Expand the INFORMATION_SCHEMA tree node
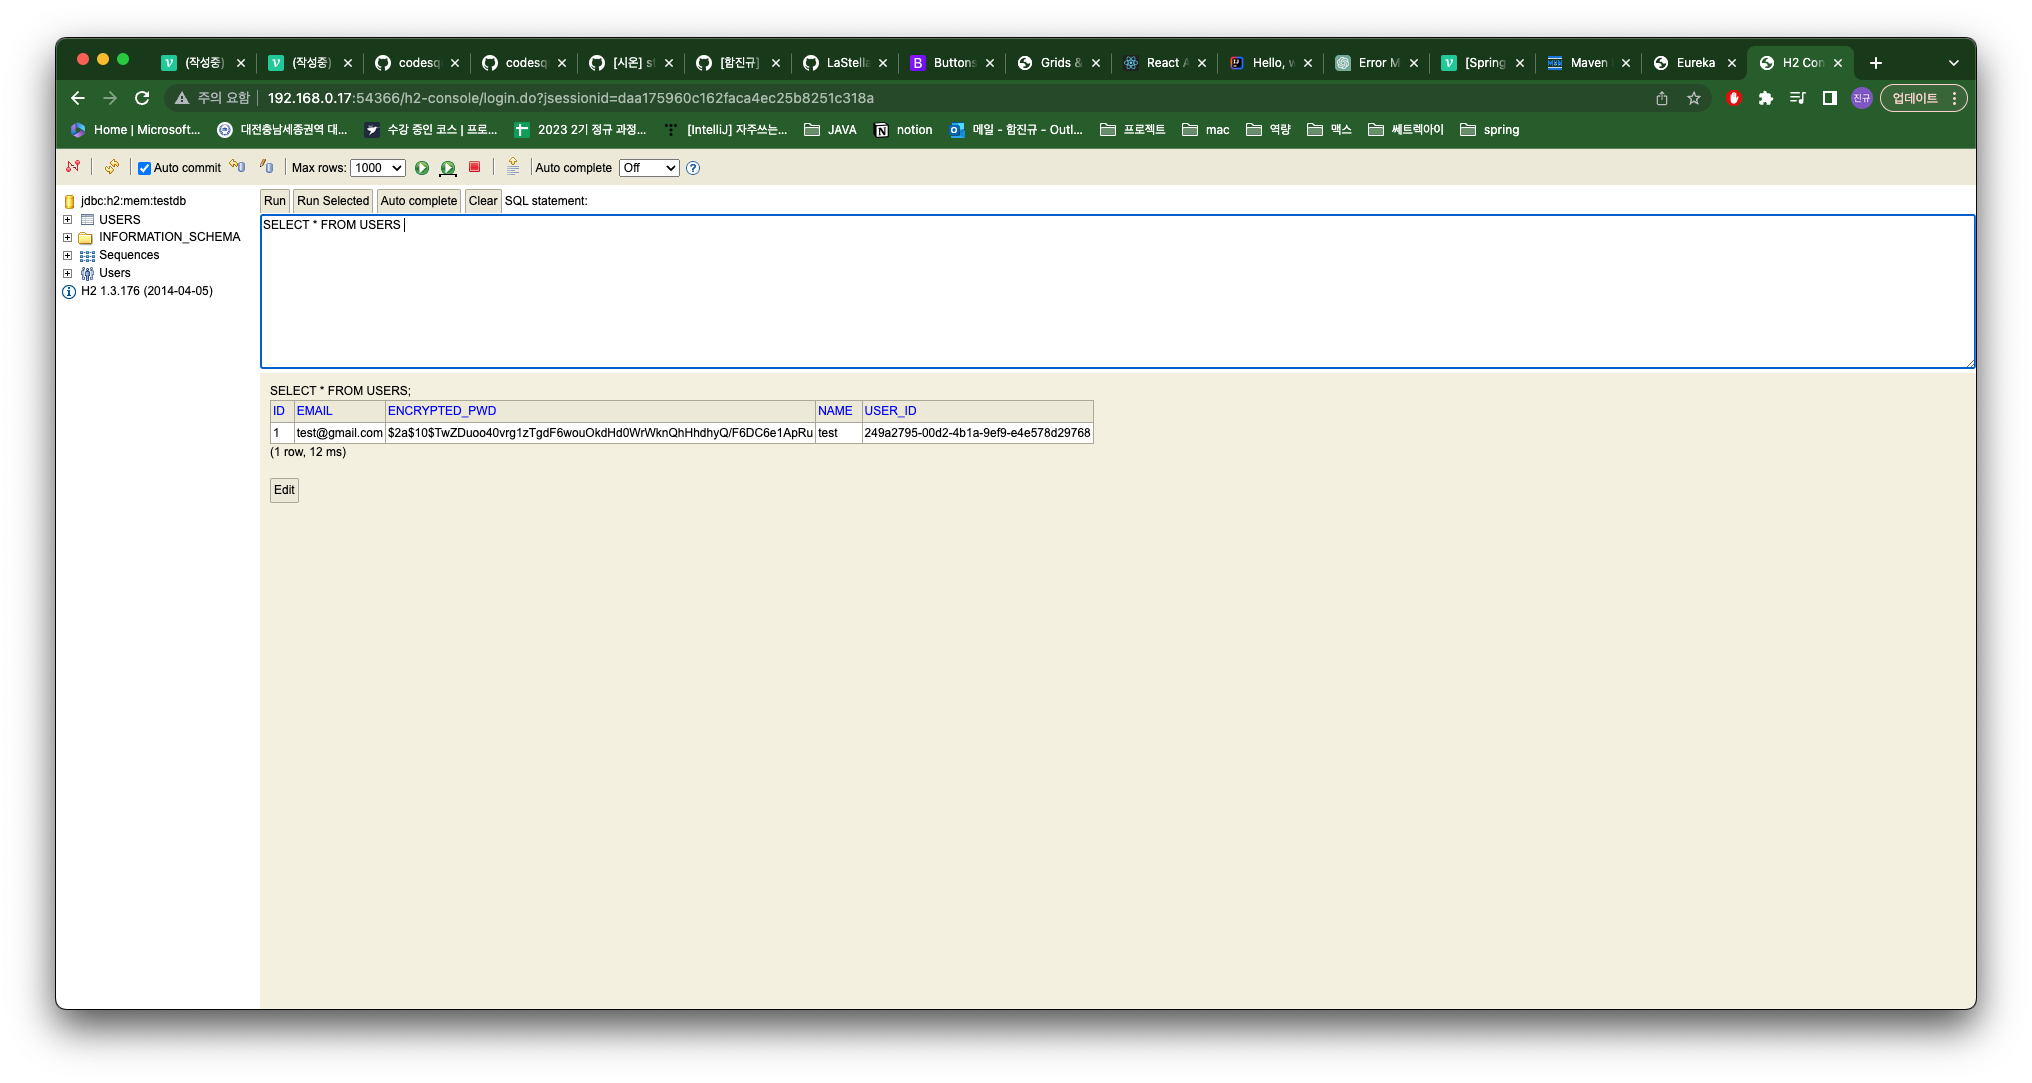The height and width of the screenshot is (1083, 2032). tap(68, 238)
